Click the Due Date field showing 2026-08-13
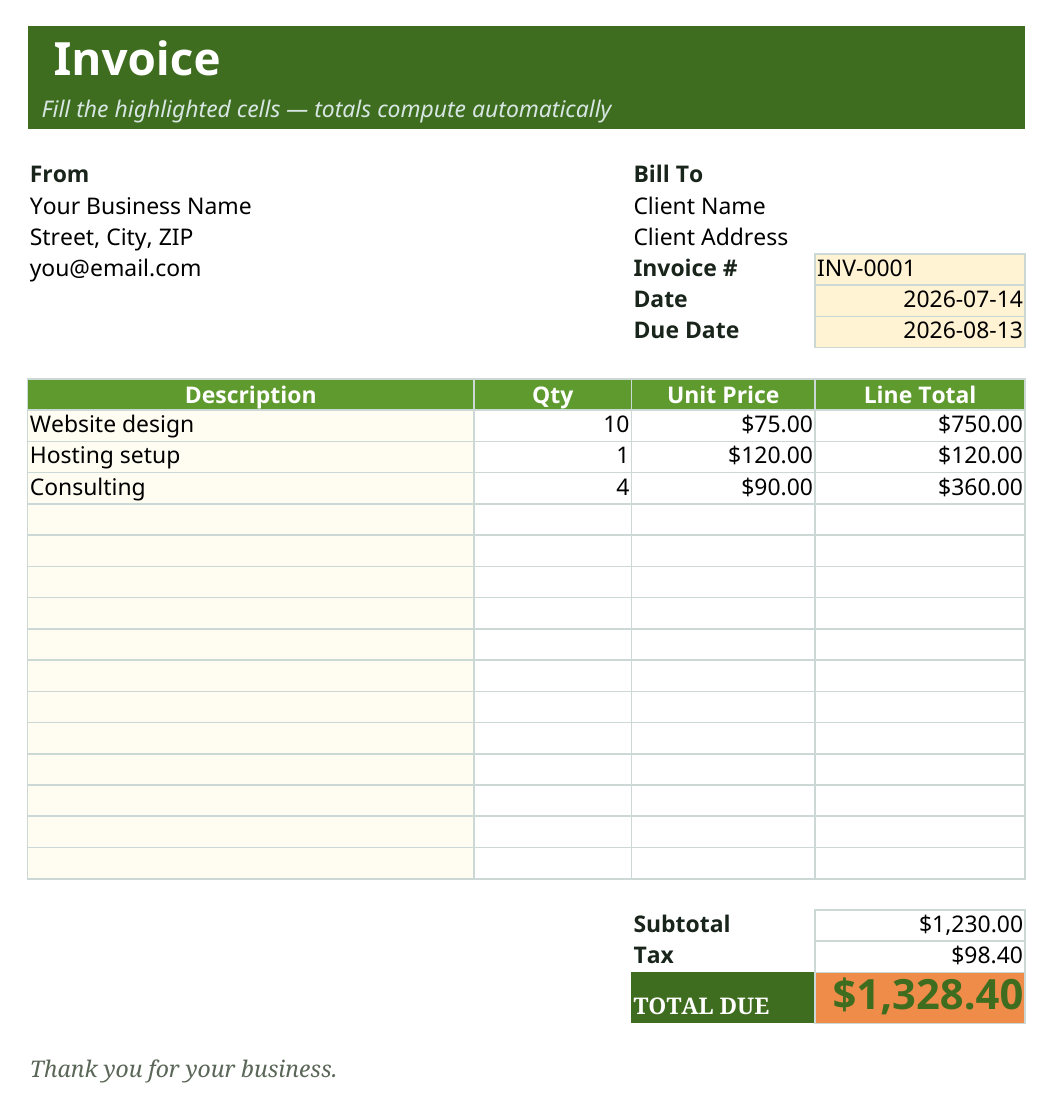The height and width of the screenshot is (1109, 1052). click(920, 331)
